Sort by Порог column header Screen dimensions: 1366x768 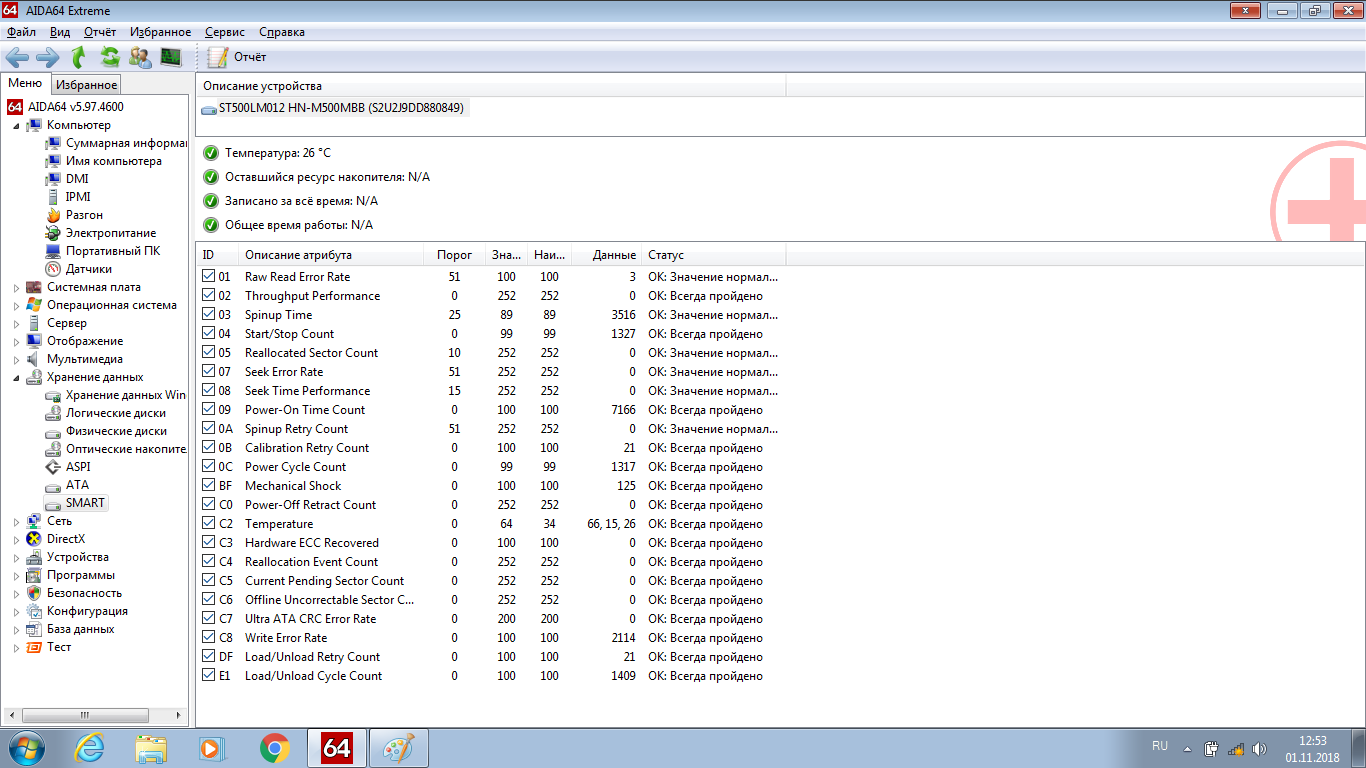point(454,255)
